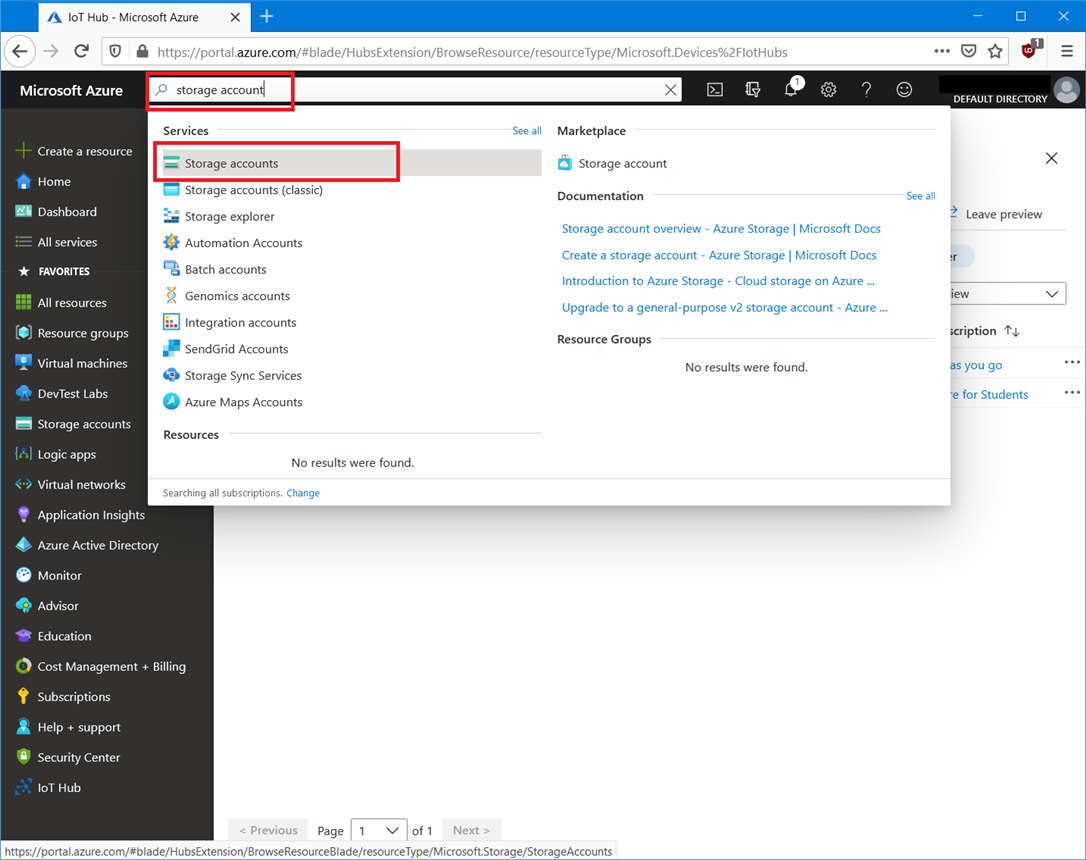Click See all next to Services
This screenshot has height=860, width=1086.
point(526,131)
